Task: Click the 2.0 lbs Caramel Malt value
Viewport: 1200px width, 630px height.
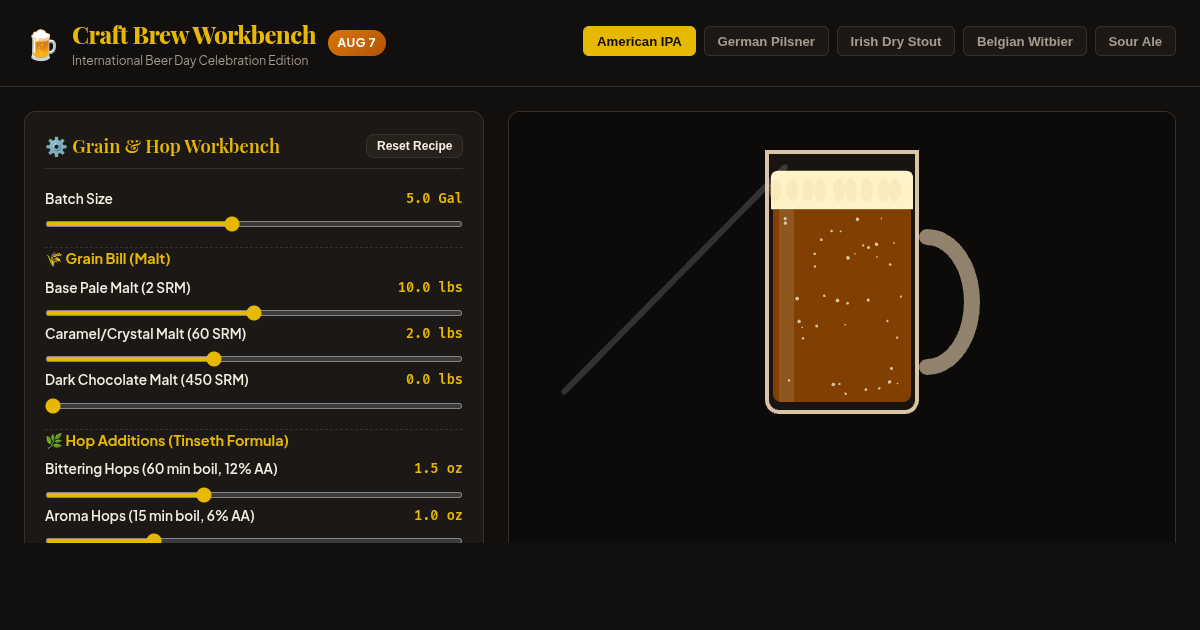Action: click(x=434, y=333)
